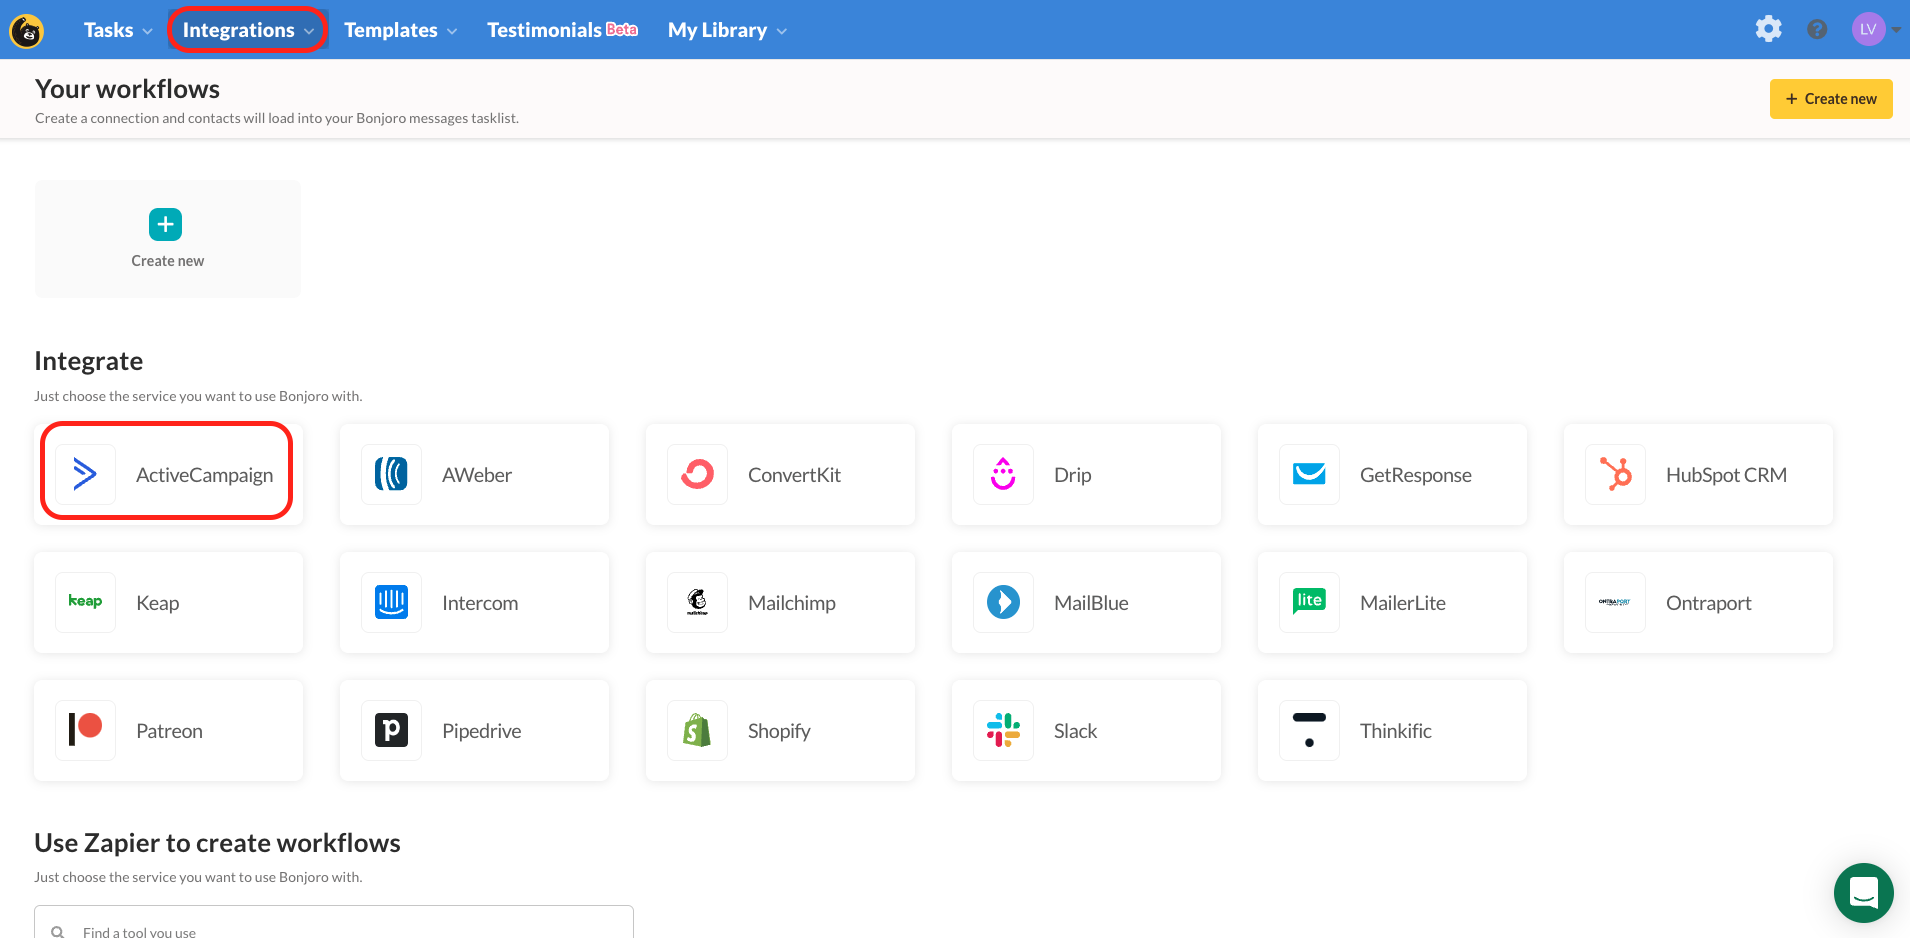Click the Intercom logo icon
This screenshot has width=1910, height=938.
tap(391, 602)
